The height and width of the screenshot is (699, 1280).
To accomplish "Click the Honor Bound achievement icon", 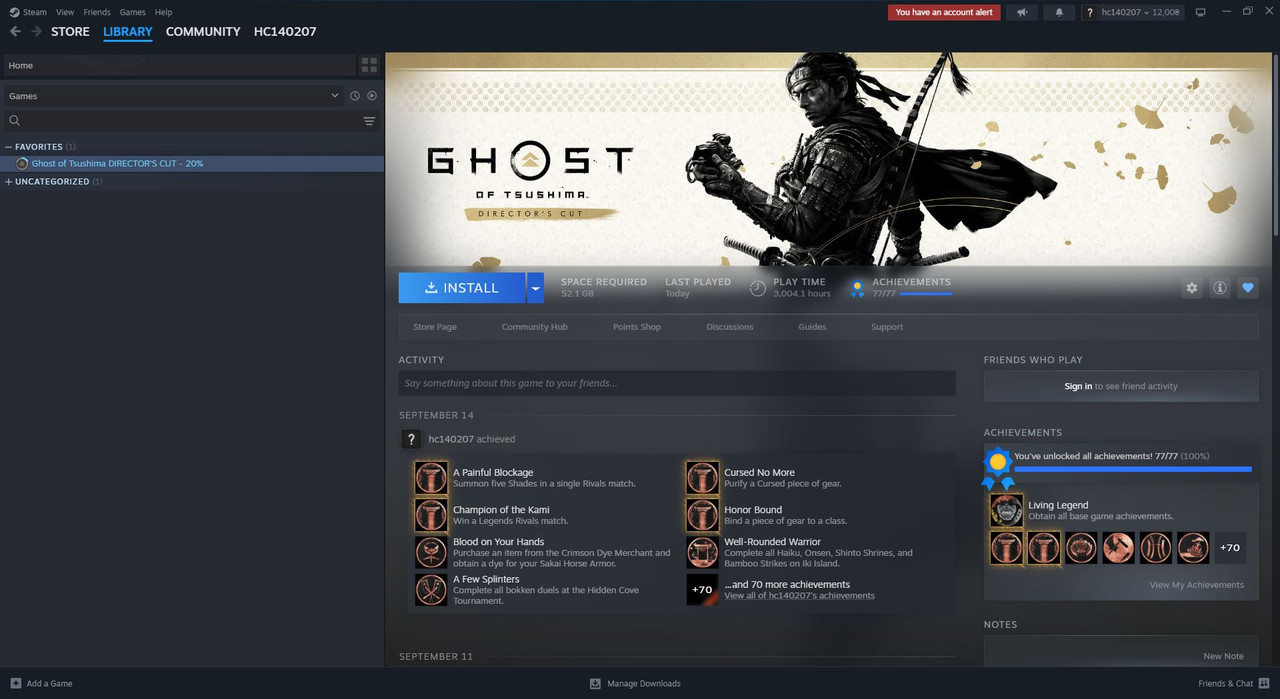I will (x=702, y=515).
